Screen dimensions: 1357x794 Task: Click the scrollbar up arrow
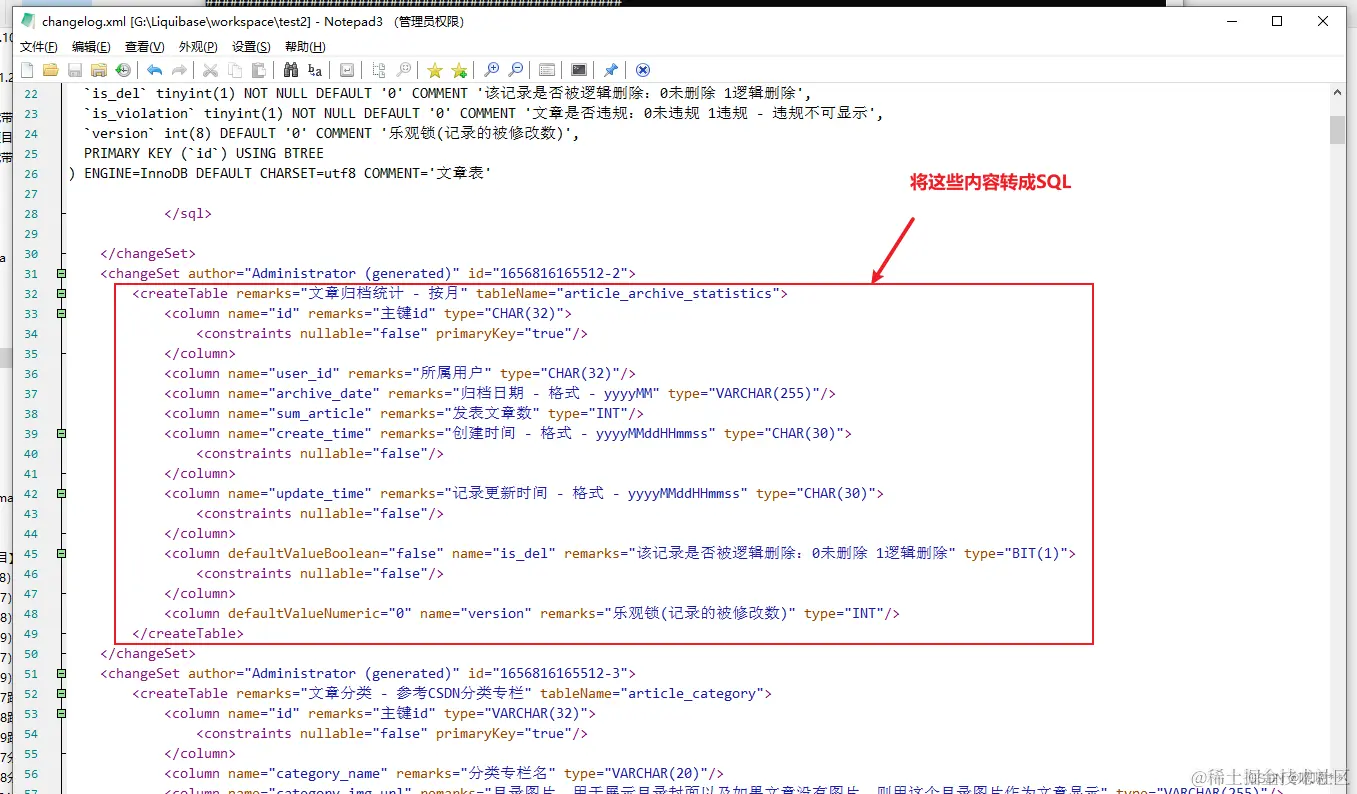(x=1337, y=92)
